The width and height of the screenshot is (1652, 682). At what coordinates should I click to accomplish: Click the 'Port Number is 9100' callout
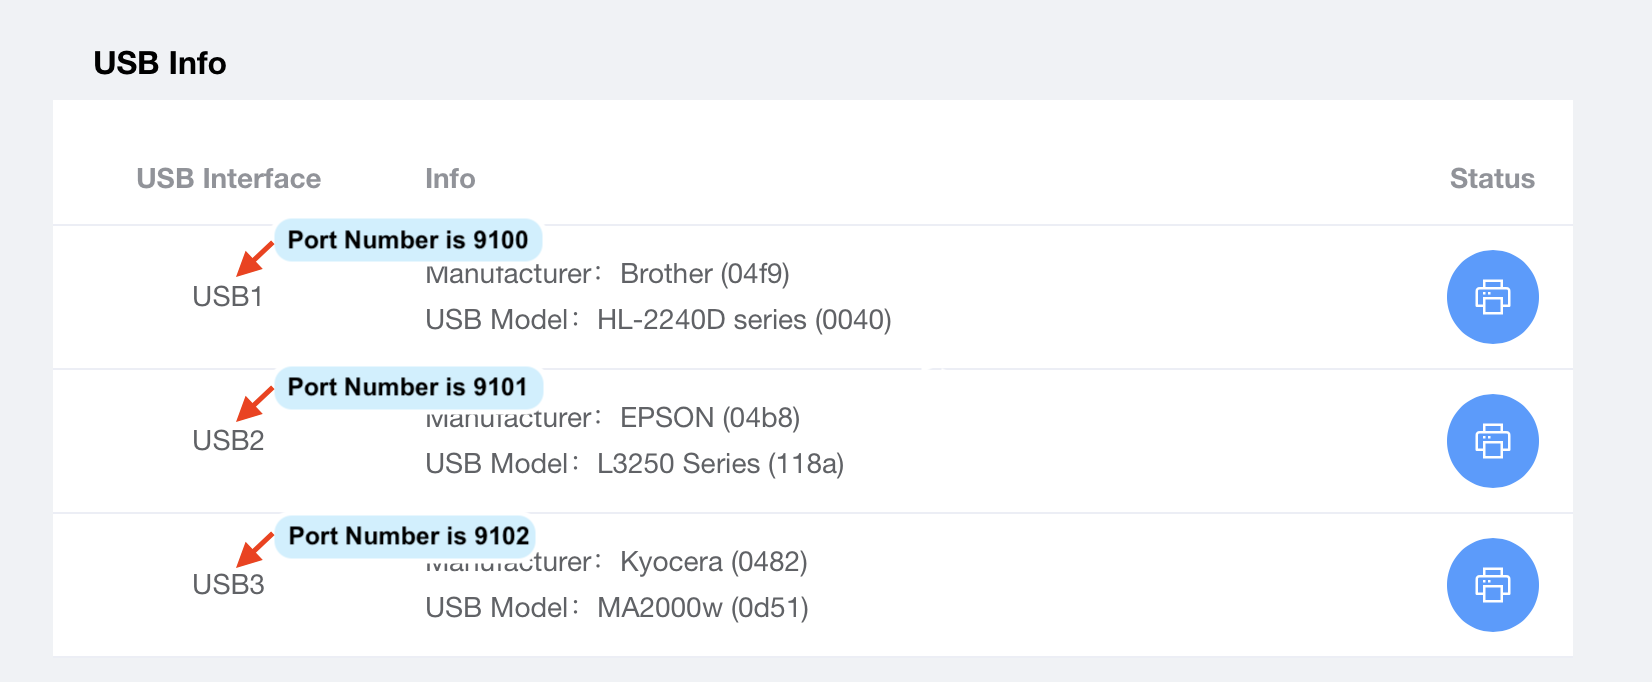click(x=408, y=240)
